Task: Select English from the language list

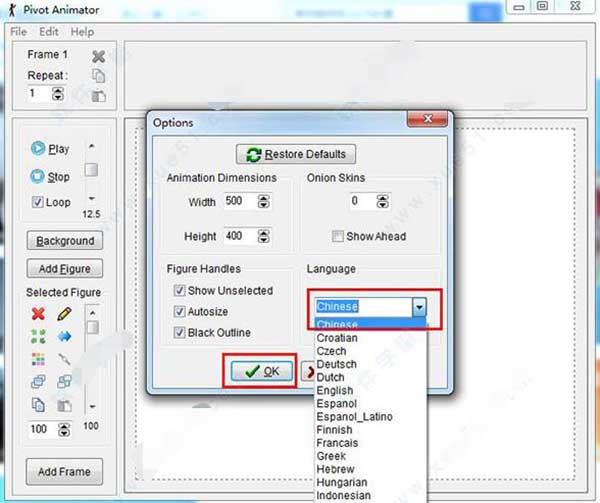Action: point(370,391)
